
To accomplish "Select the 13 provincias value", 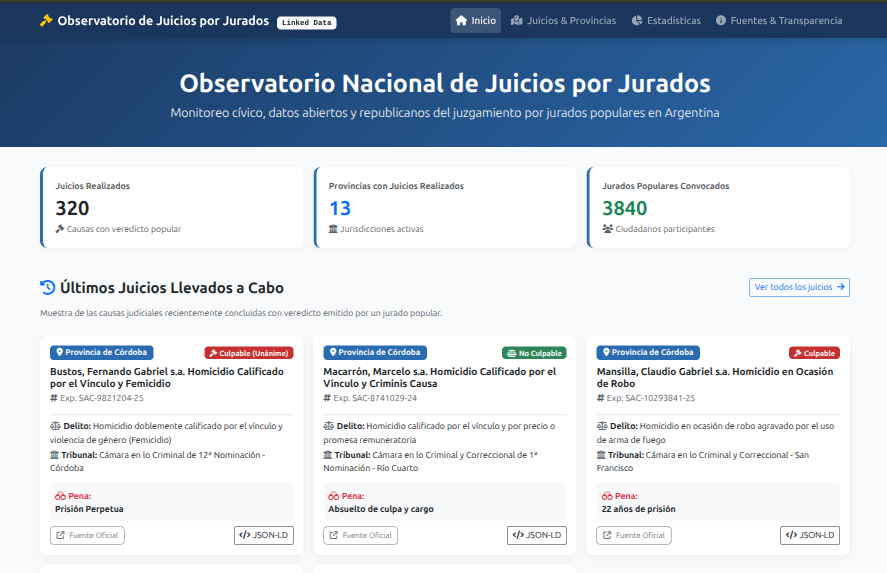I will click(x=340, y=208).
